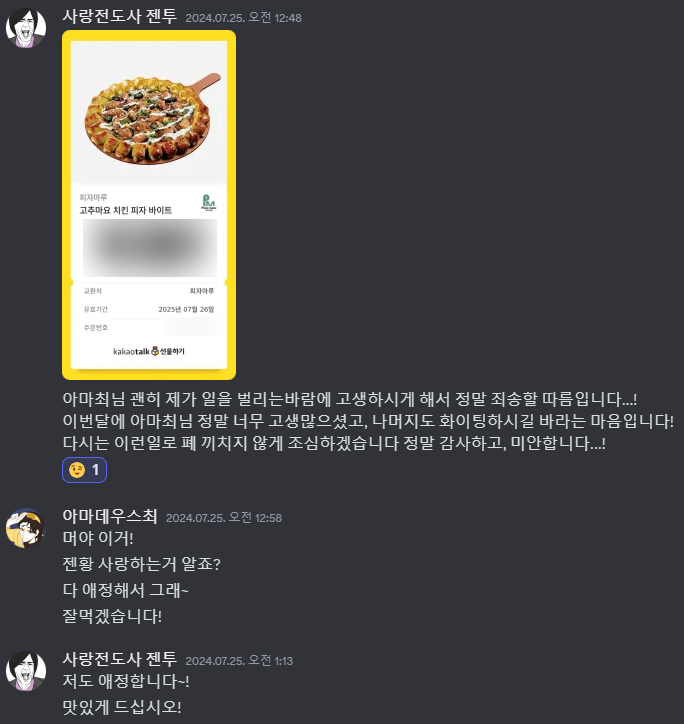The image size is (684, 724).
Task: Click the blurred barcode area of the gift card
Action: pyautogui.click(x=150, y=248)
